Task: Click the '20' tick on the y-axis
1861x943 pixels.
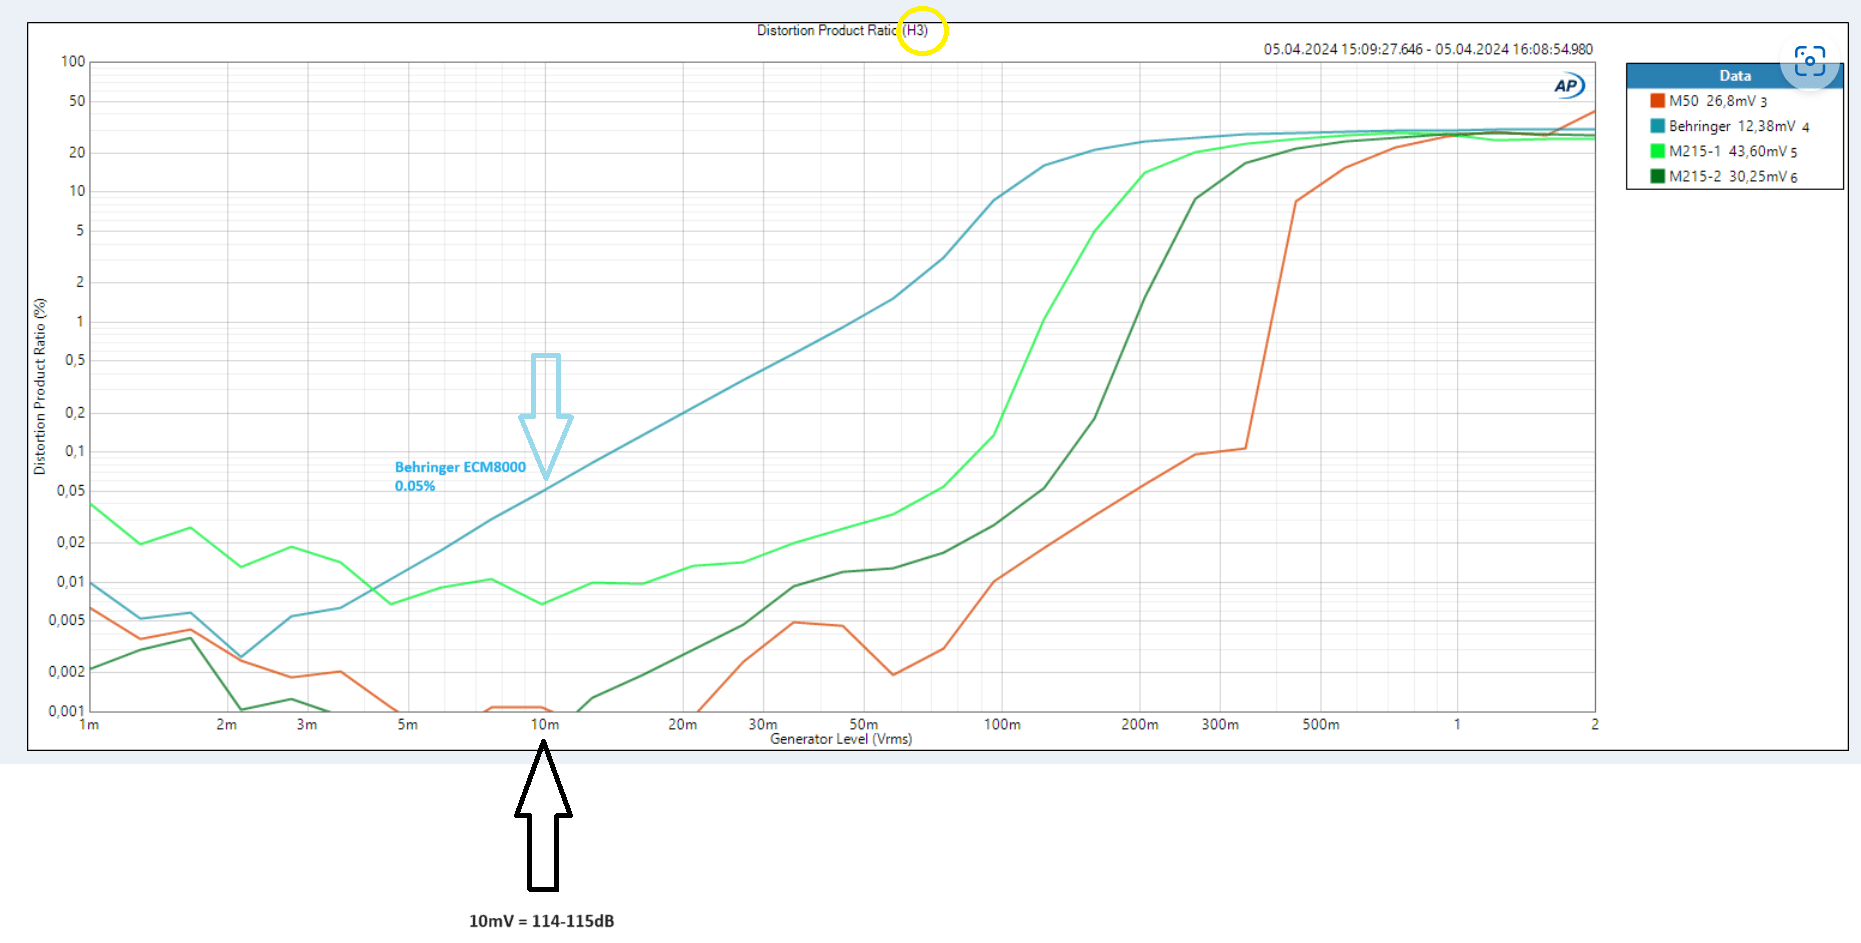Action: coord(77,153)
